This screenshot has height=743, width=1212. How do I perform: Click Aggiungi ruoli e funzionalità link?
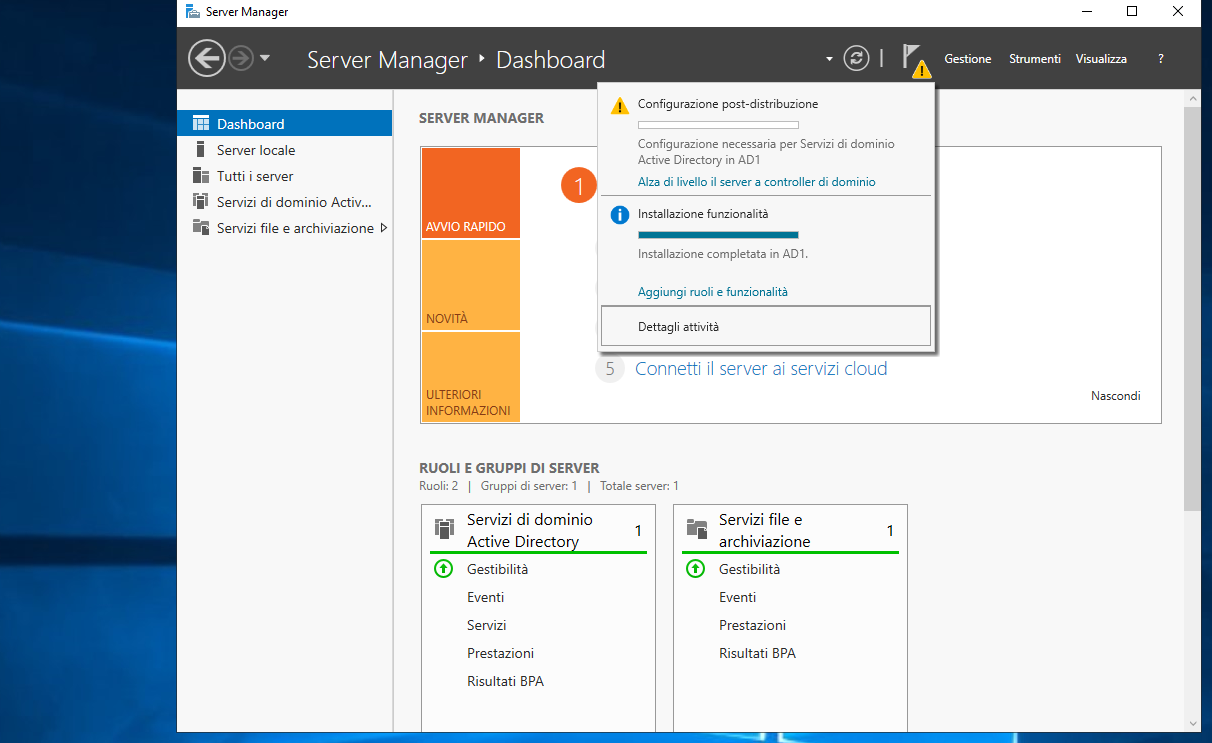(713, 292)
